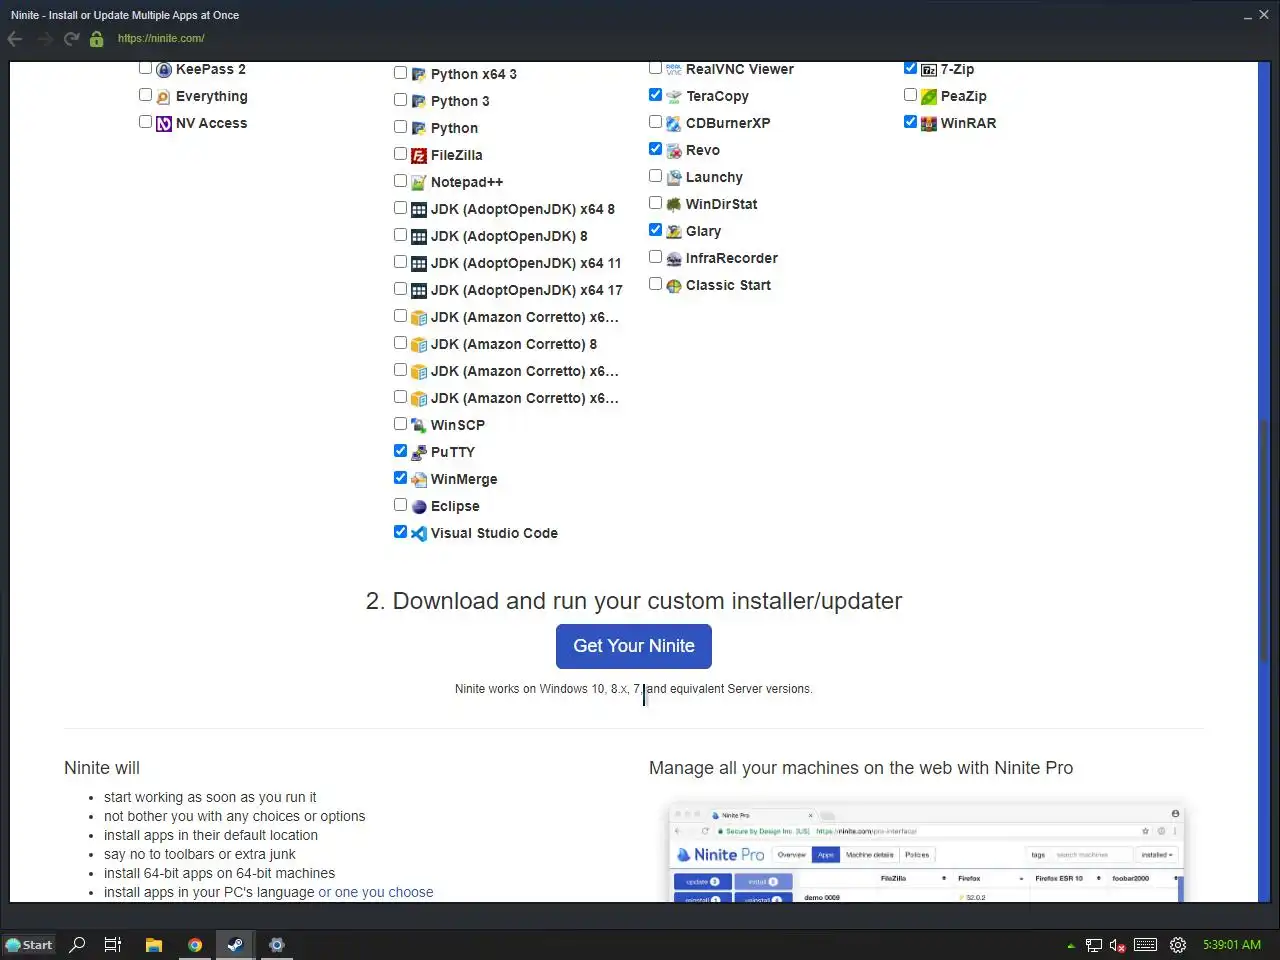Image resolution: width=1280 pixels, height=960 pixels.
Task: Open the on-screen keyboard tray icon
Action: click(x=1146, y=945)
